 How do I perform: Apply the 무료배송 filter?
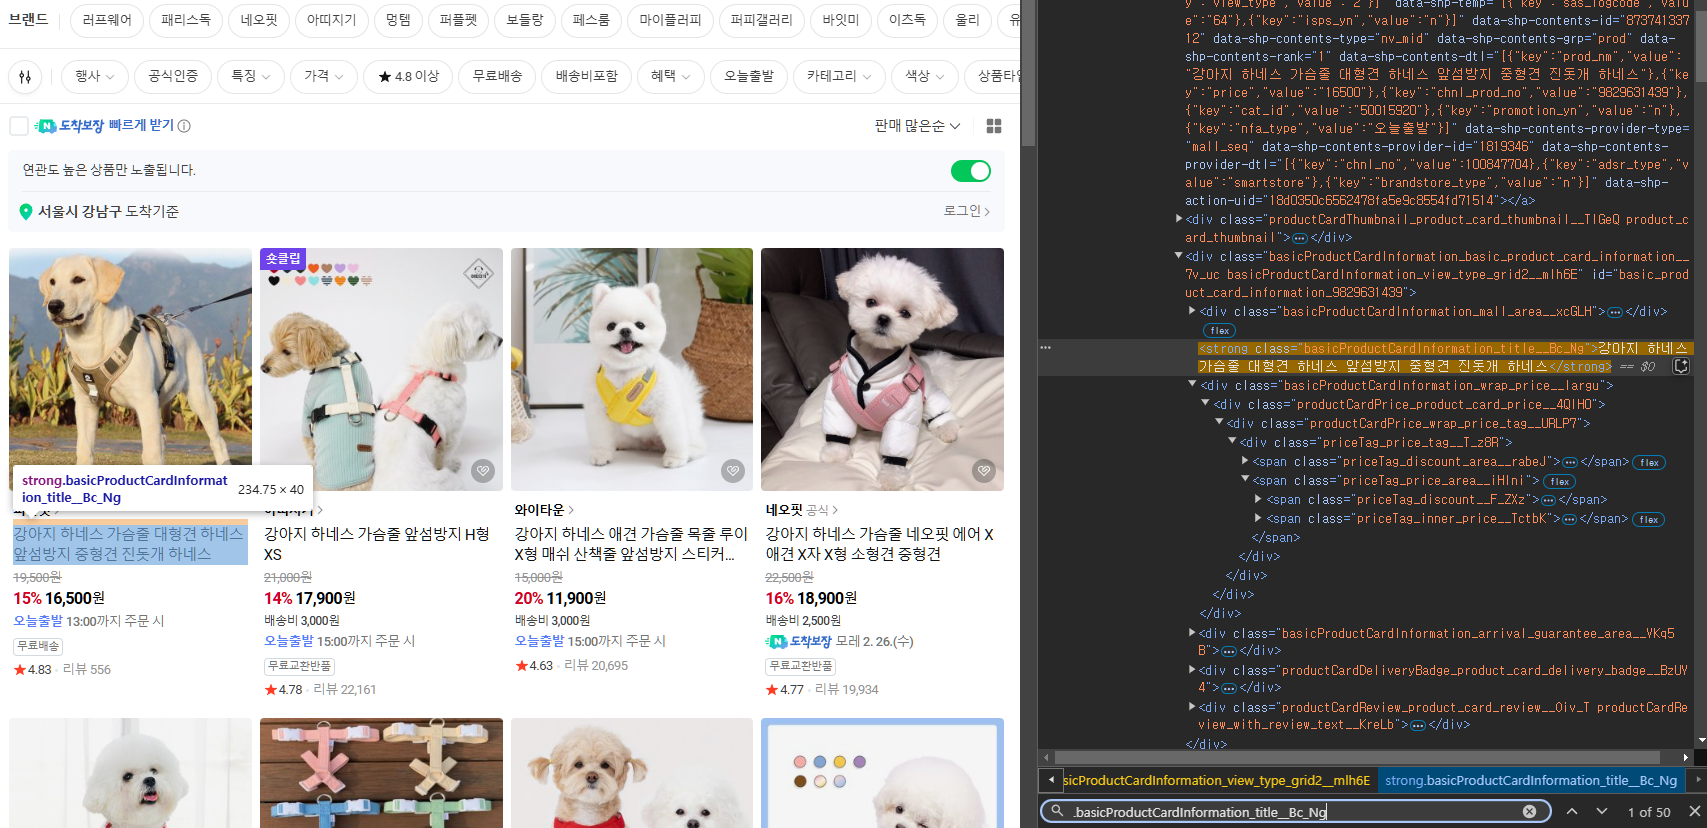[x=497, y=76]
